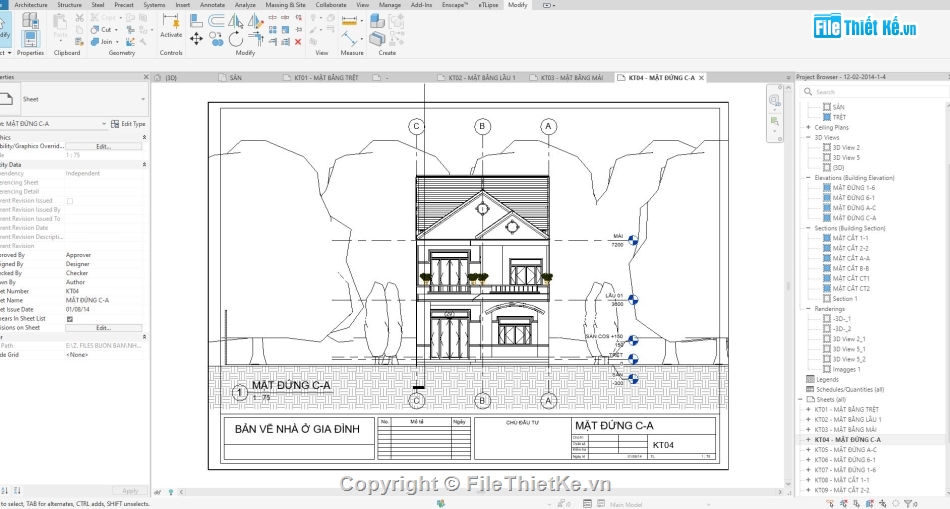Use the Mirror Draw Axis tool

point(256,21)
